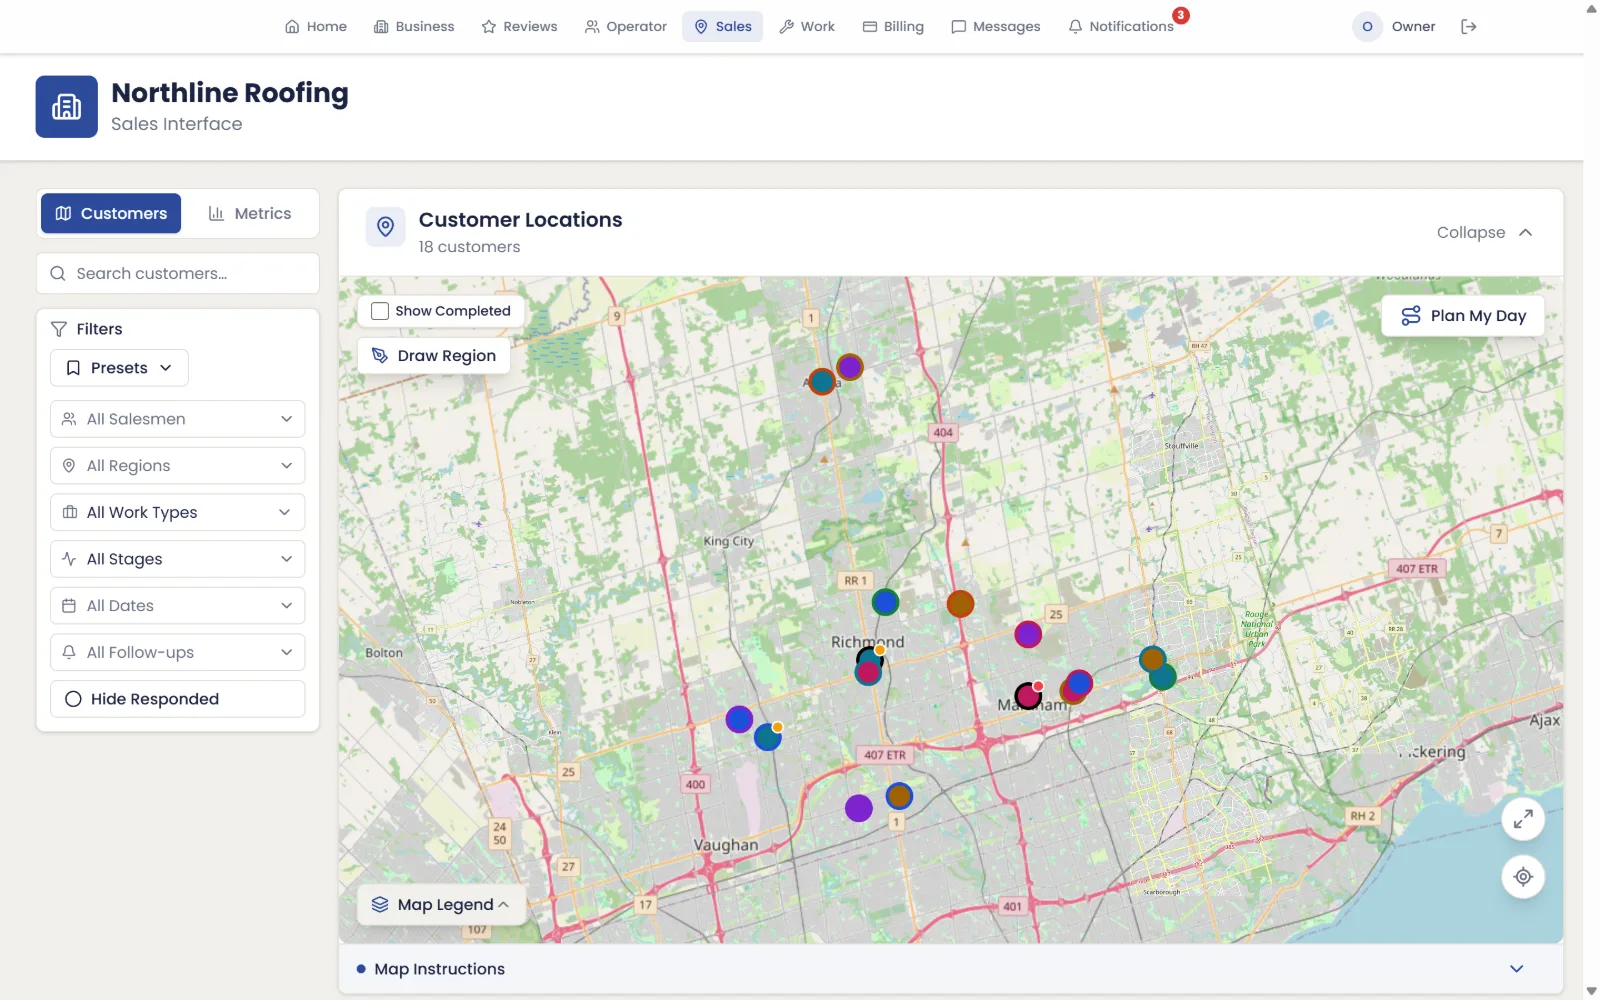Image resolution: width=1600 pixels, height=1000 pixels.
Task: Enable the Show Completed checkbox
Action: coord(380,311)
